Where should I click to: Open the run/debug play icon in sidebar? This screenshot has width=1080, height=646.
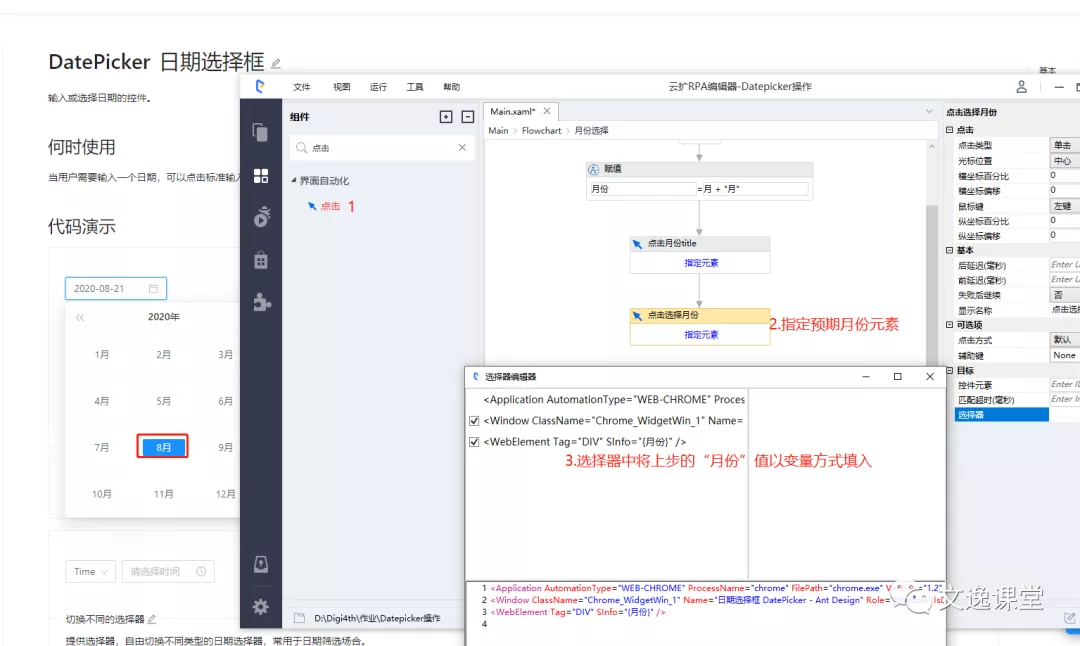(x=261, y=217)
